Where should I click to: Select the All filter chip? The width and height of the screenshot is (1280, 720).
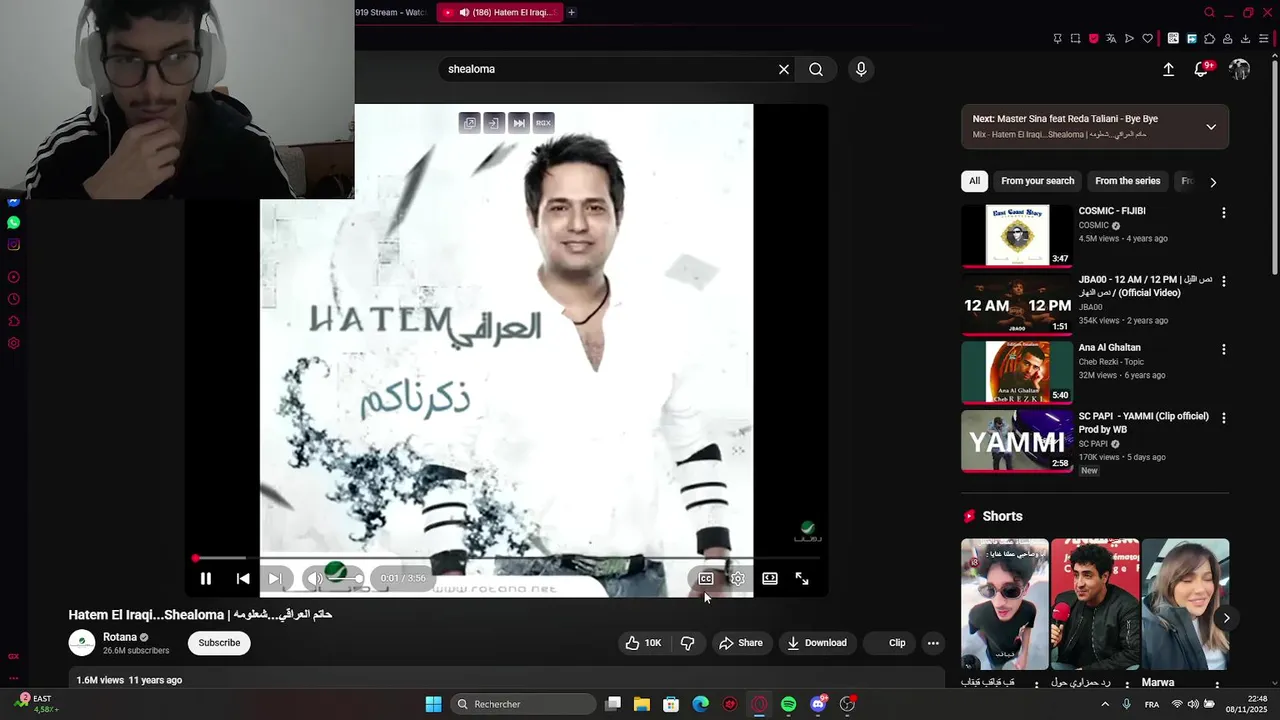click(974, 181)
